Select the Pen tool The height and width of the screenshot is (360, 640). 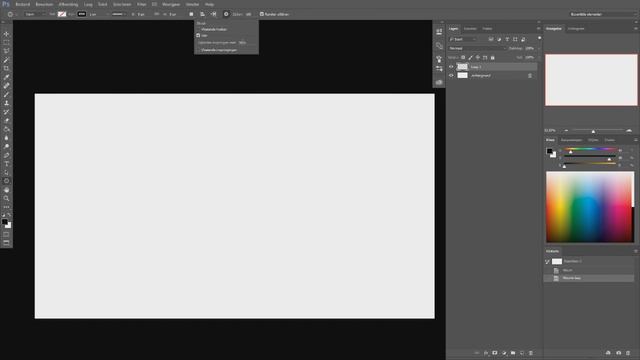tap(6, 155)
